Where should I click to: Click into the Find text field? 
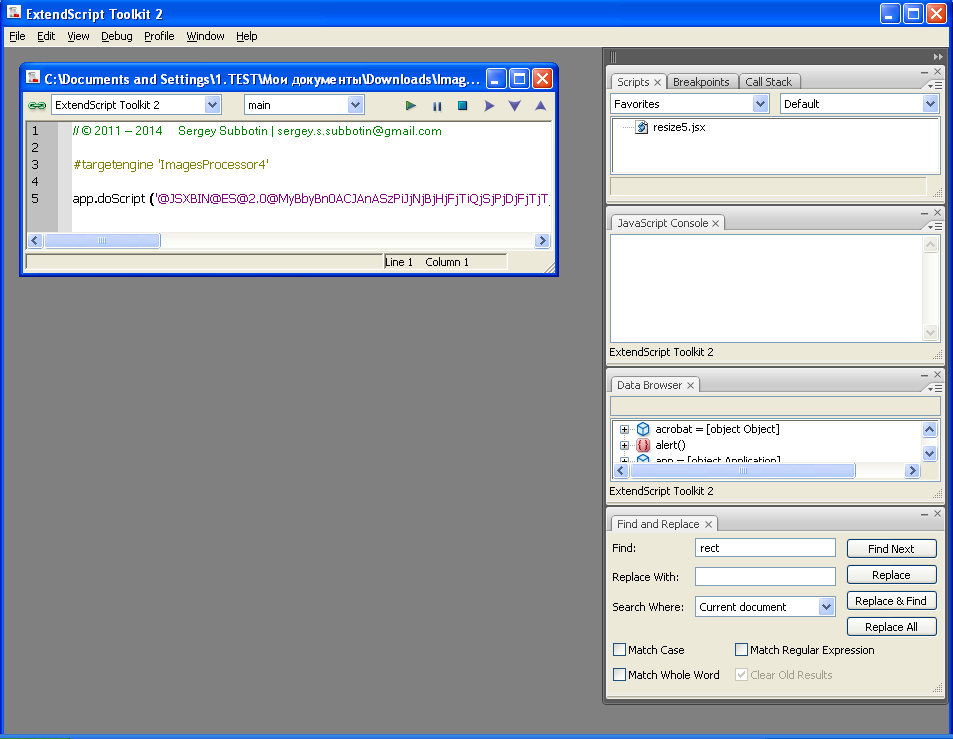pyautogui.click(x=765, y=548)
